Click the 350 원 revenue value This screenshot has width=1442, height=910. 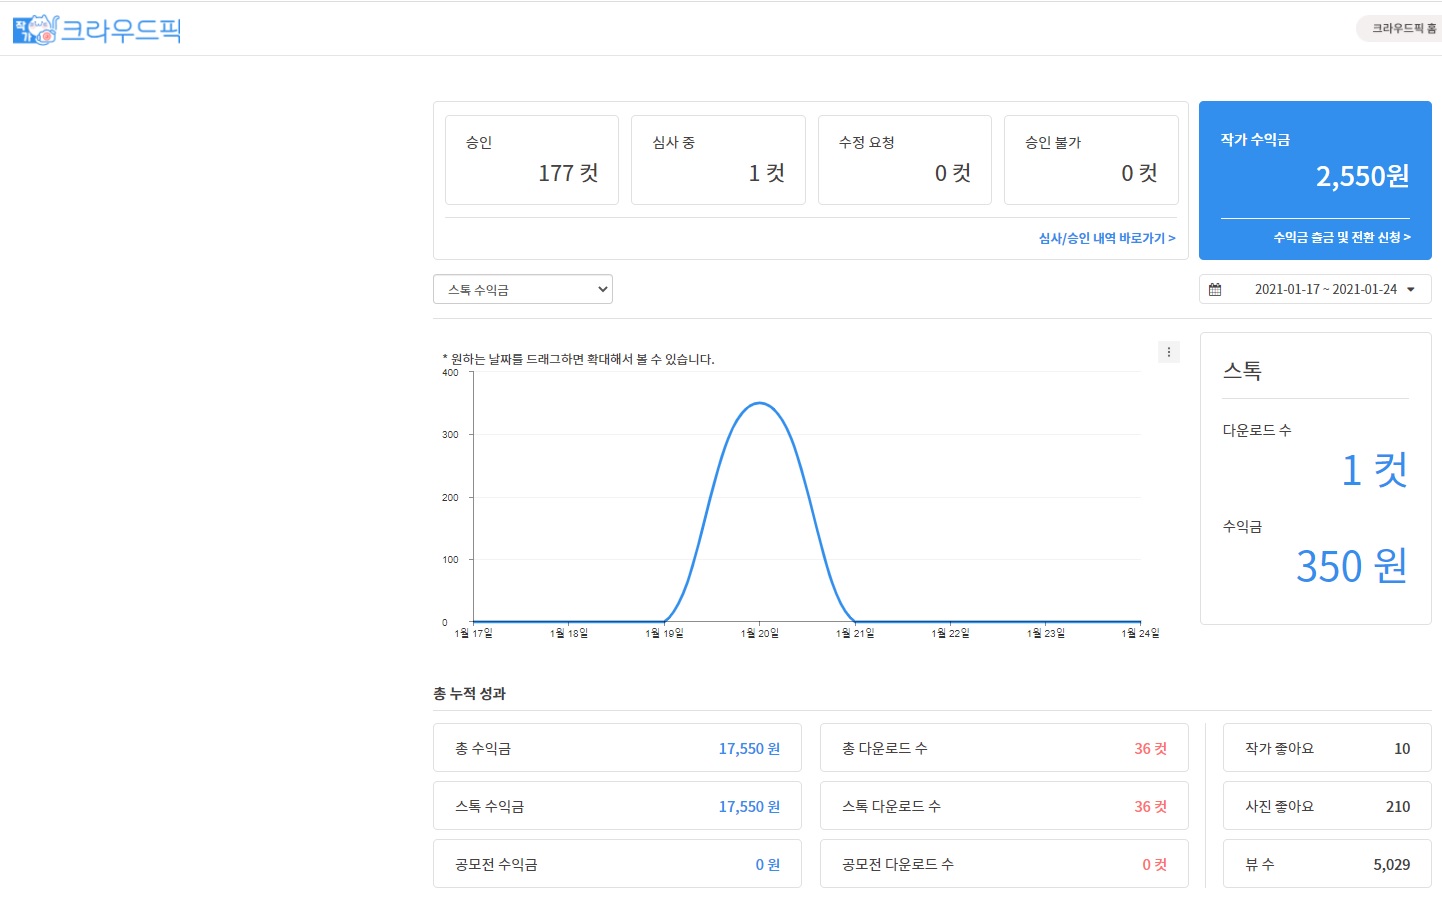[1352, 566]
